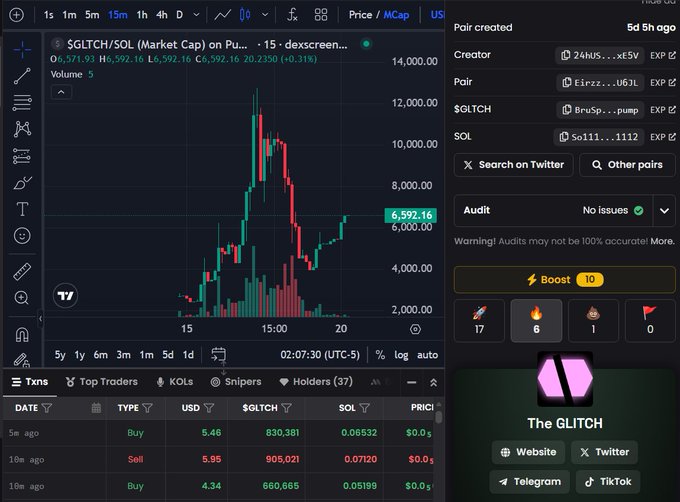
Task: Open the go to date calendar
Action: [x=219, y=355]
